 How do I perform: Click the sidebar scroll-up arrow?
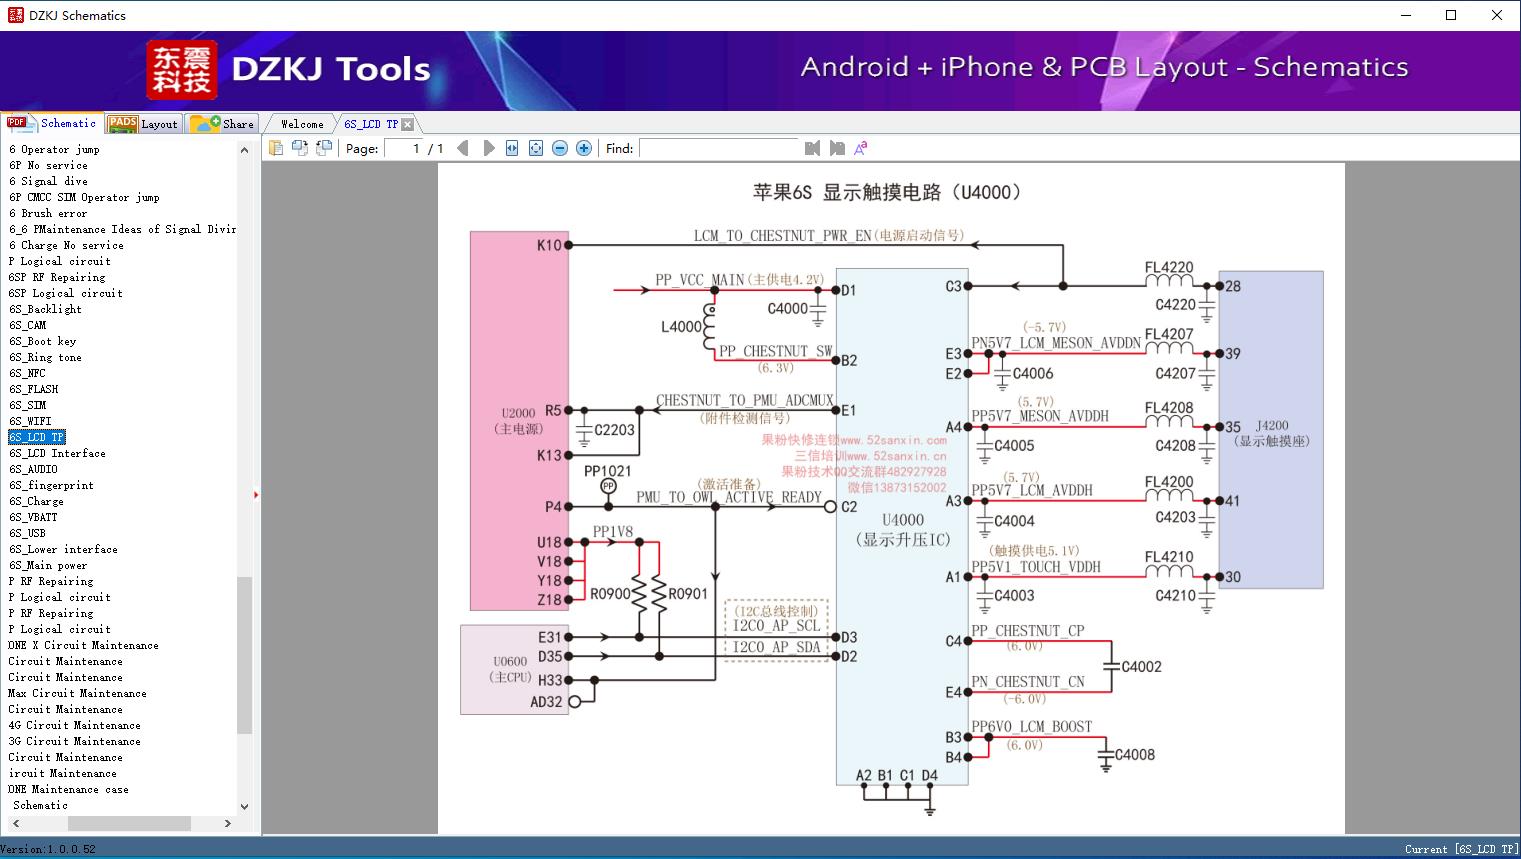click(x=244, y=150)
